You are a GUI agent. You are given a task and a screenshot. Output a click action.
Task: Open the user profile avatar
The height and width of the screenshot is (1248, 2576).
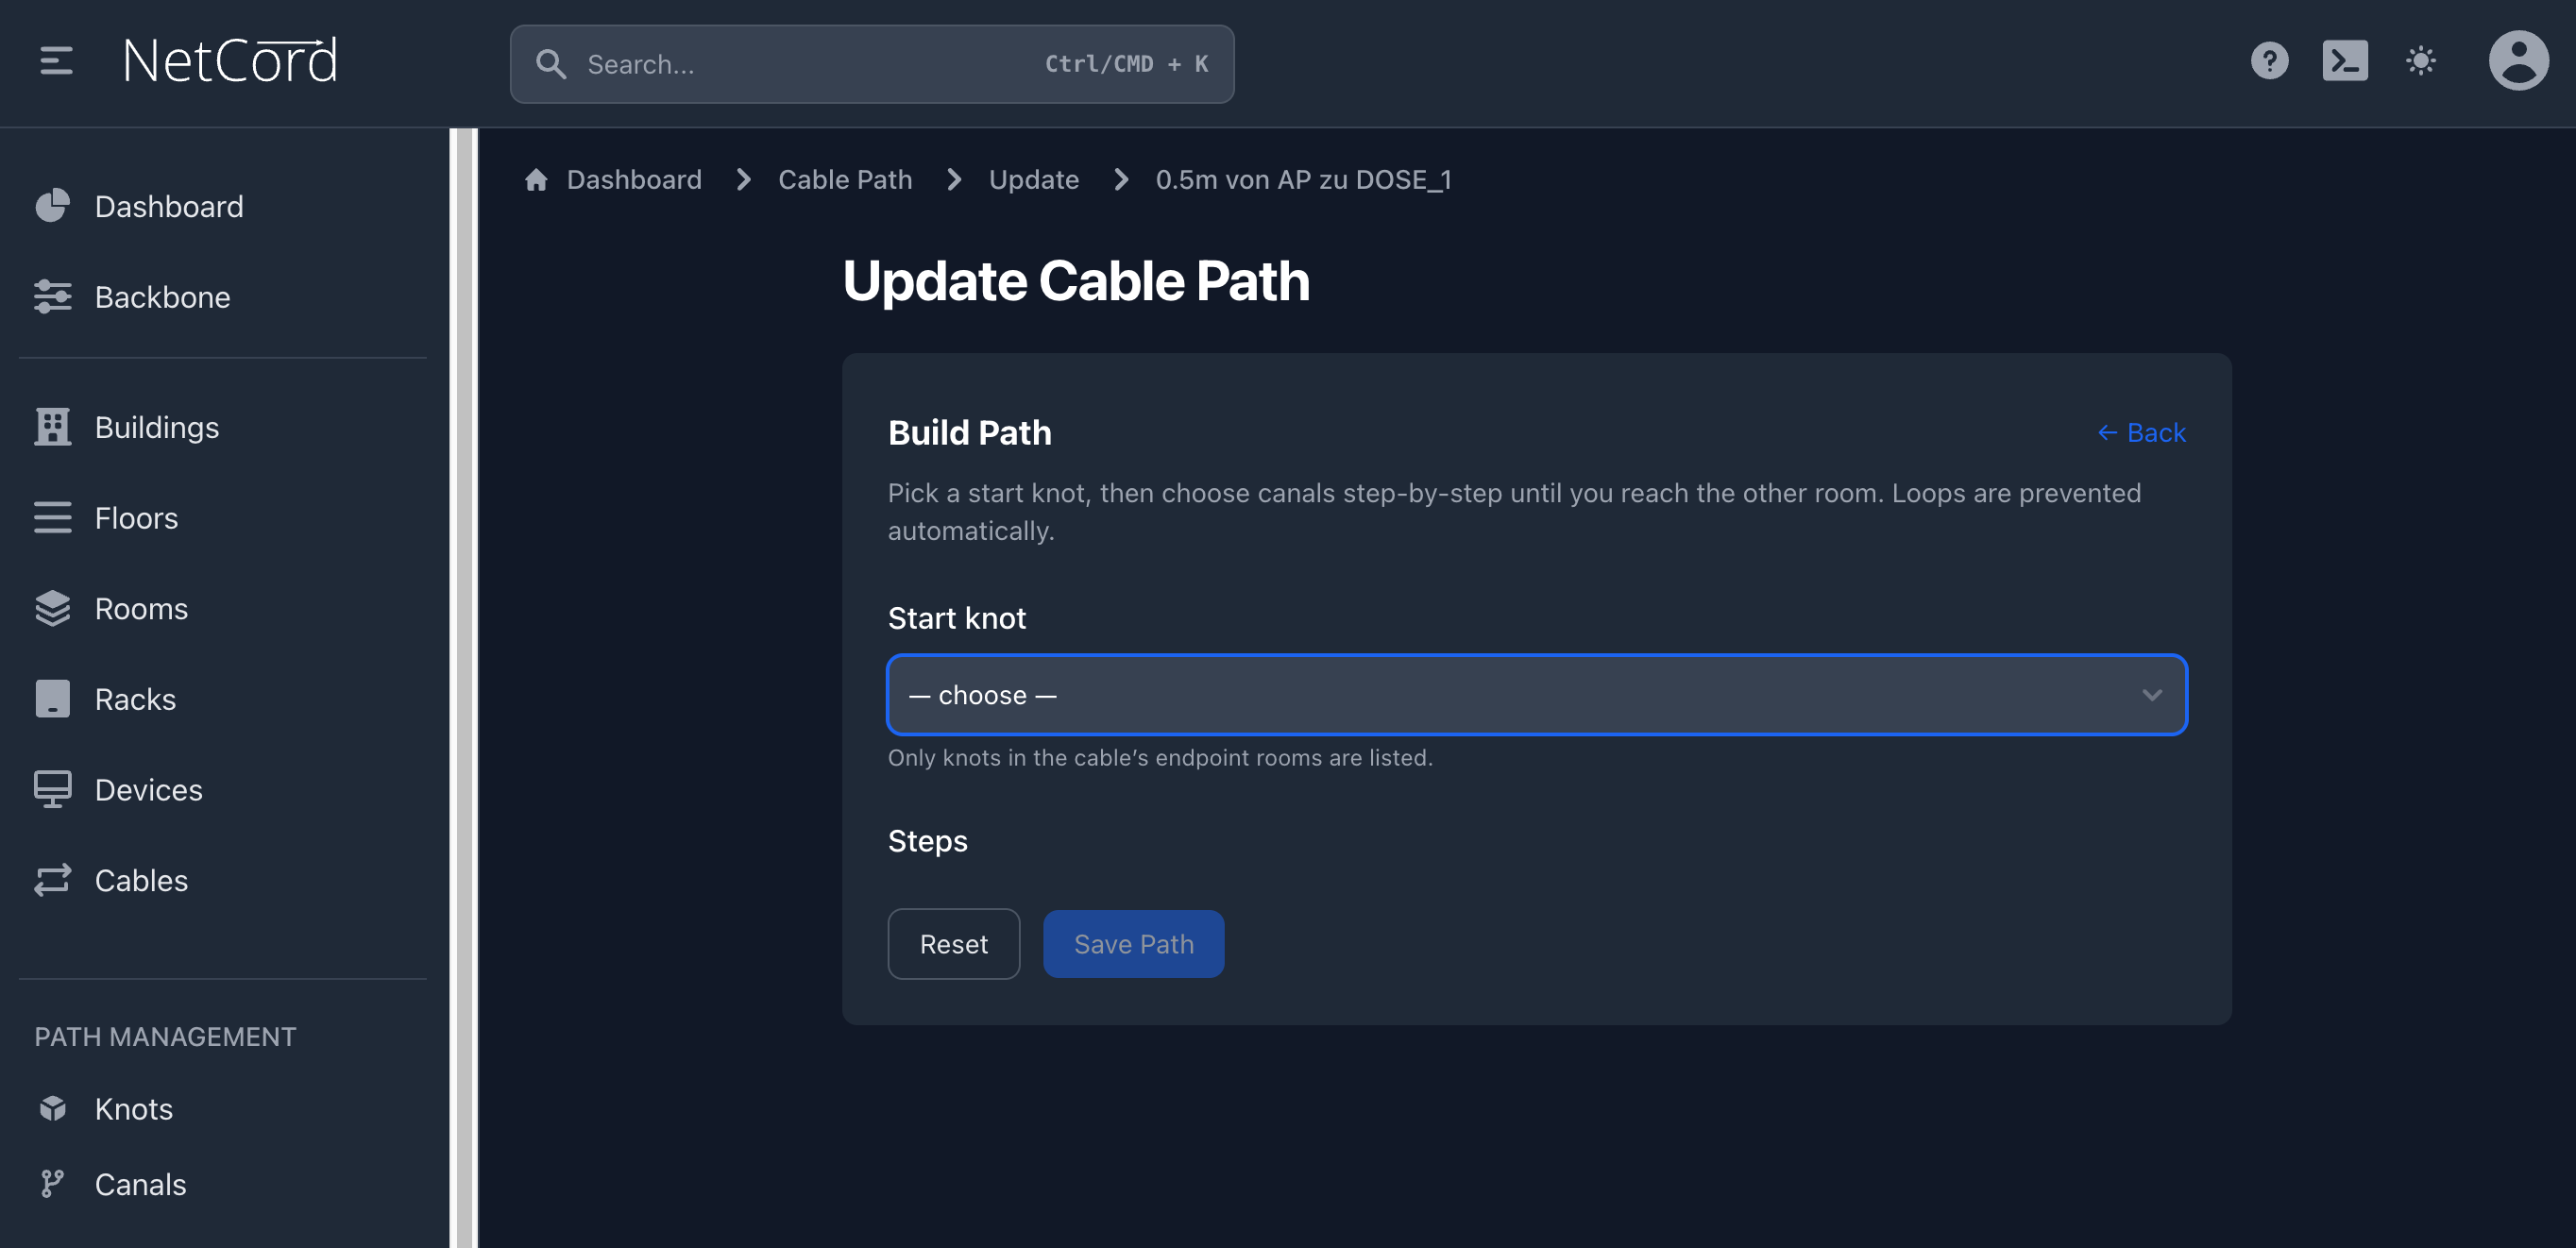coord(2517,61)
